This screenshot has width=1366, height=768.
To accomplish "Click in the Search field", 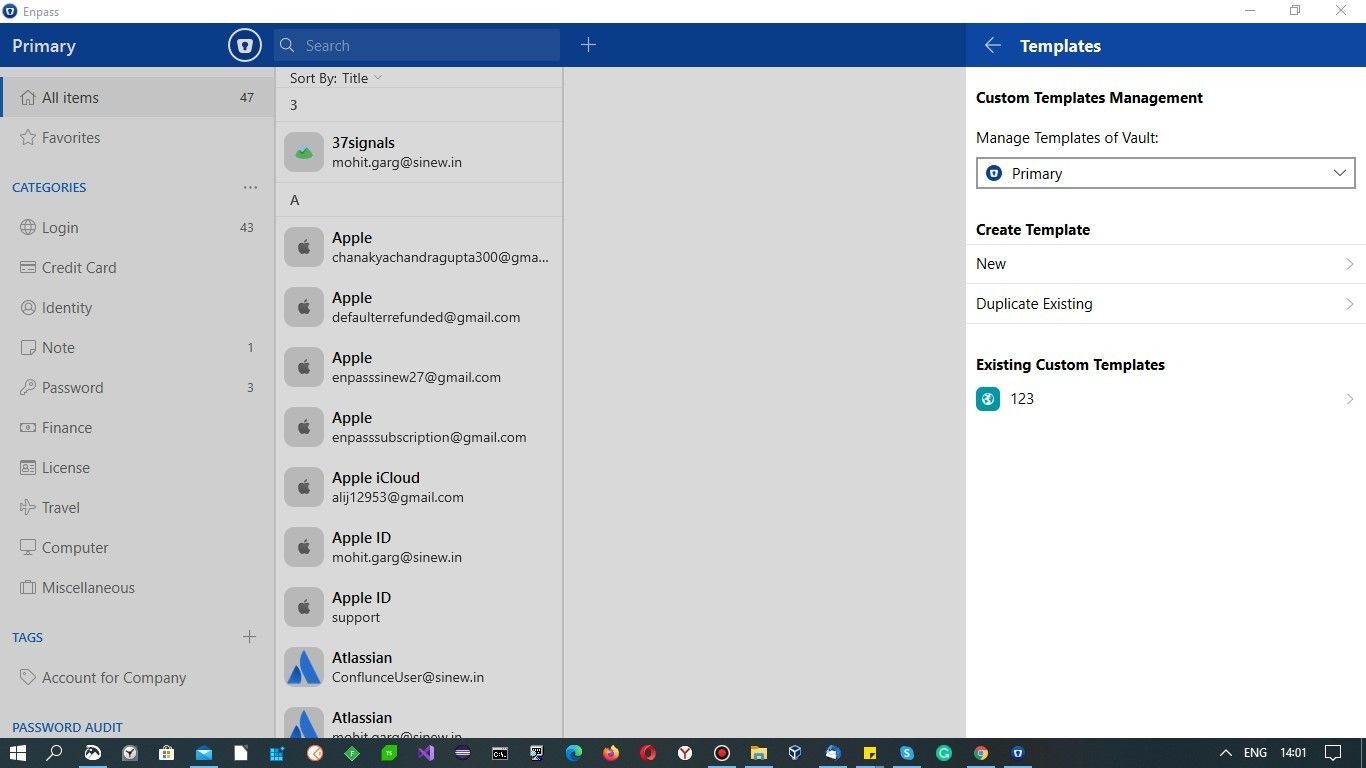I will coord(417,45).
